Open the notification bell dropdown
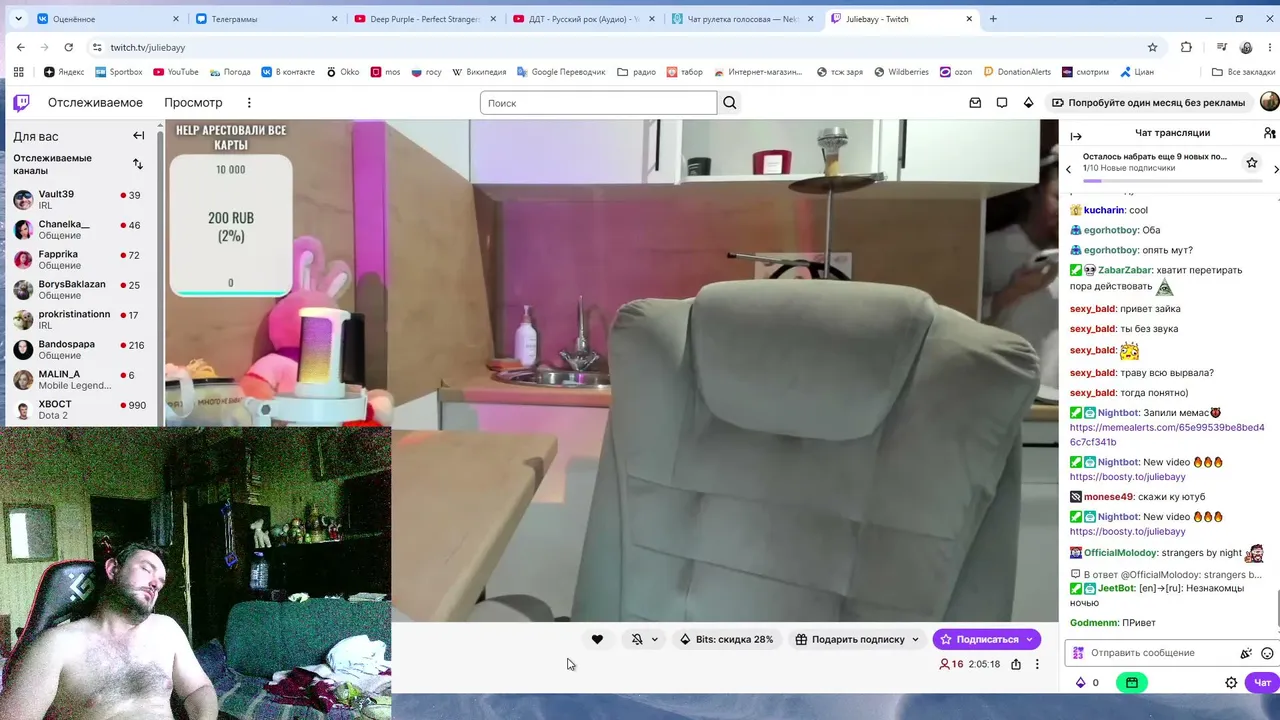 (643, 639)
